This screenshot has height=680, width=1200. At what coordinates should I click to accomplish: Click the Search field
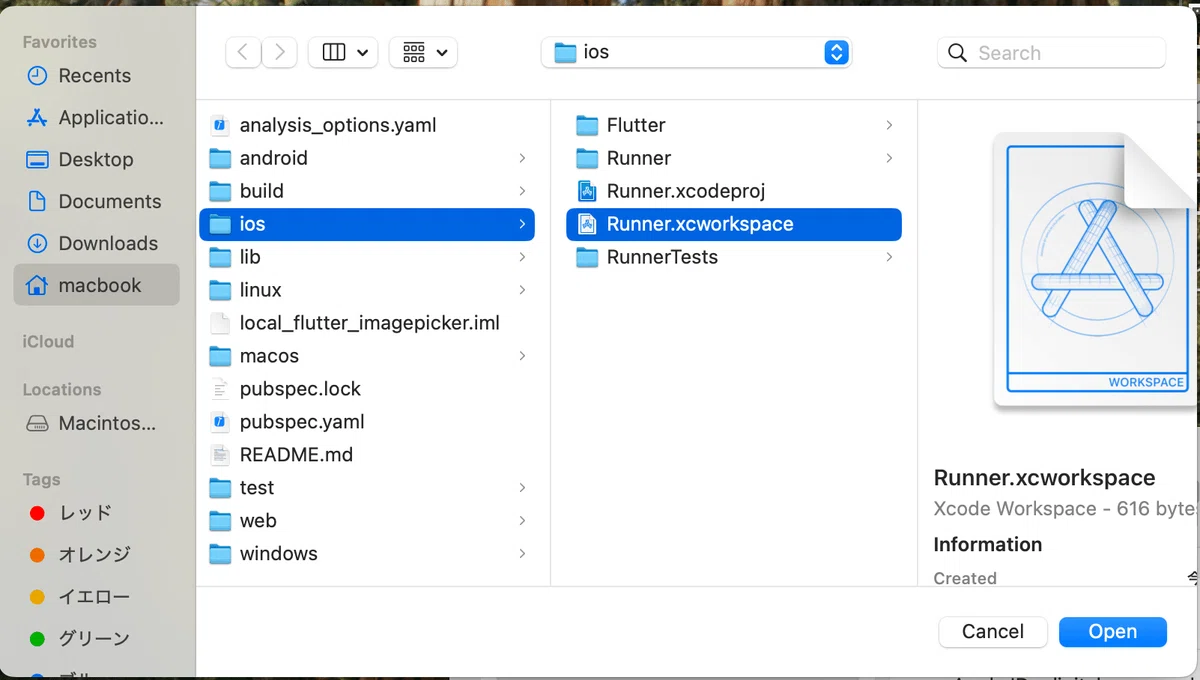point(1051,53)
